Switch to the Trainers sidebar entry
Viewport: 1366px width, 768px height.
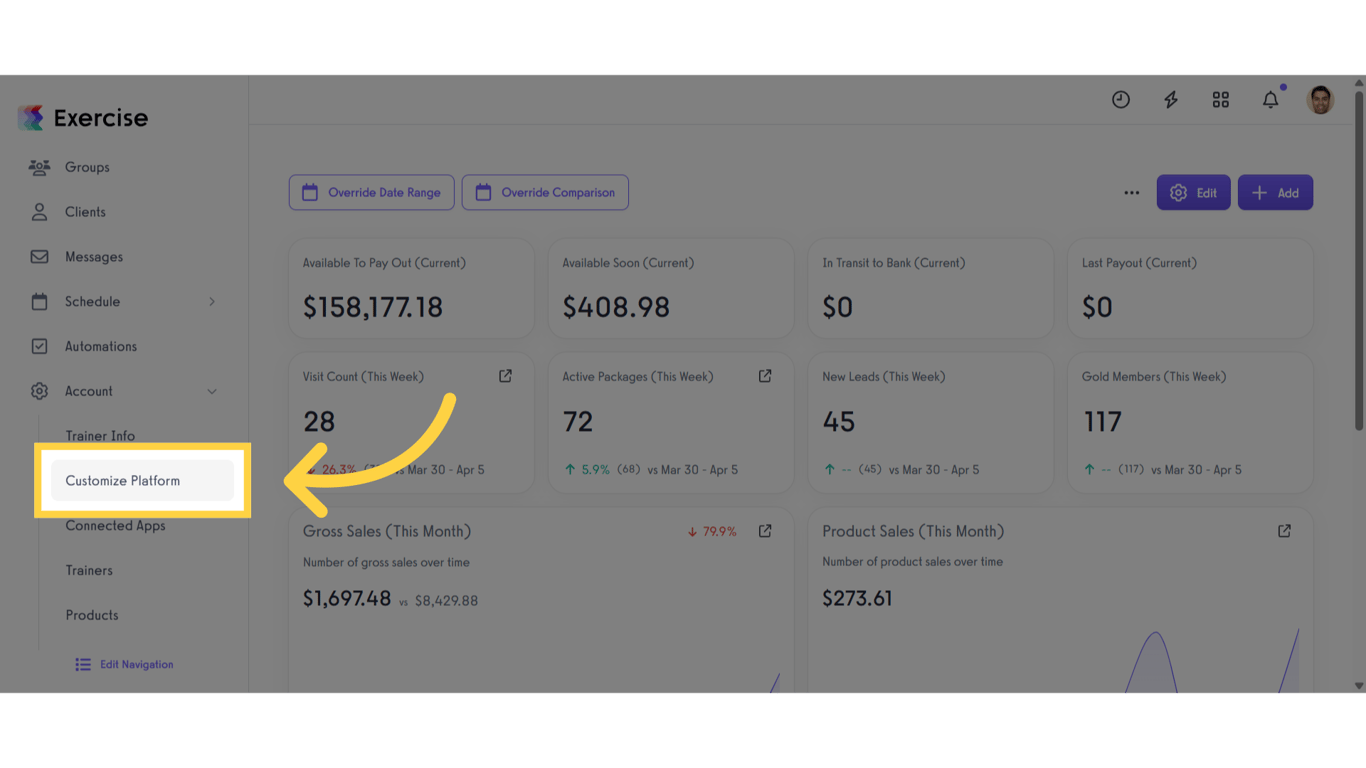89,570
